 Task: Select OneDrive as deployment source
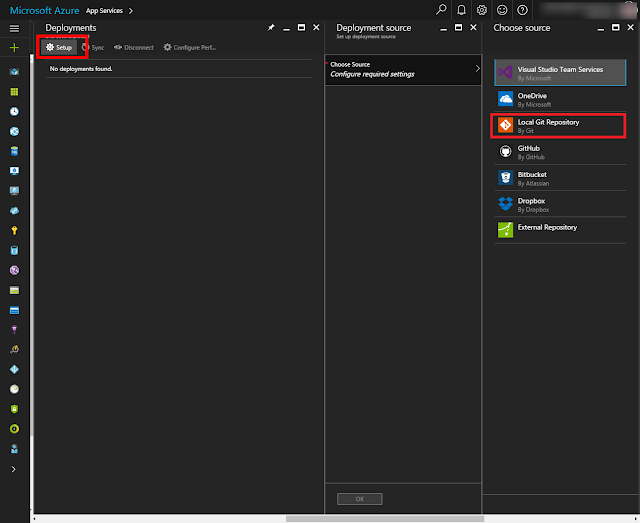click(560, 99)
